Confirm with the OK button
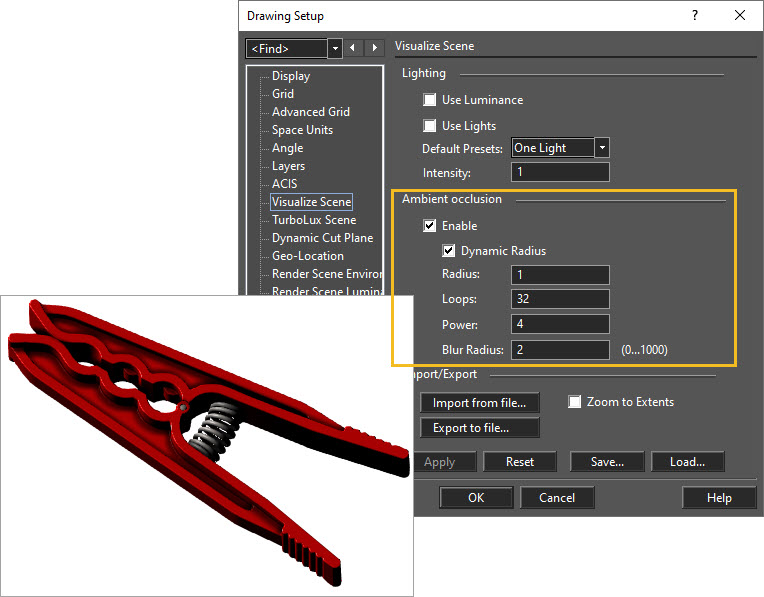This screenshot has width=764, height=597. coord(476,498)
